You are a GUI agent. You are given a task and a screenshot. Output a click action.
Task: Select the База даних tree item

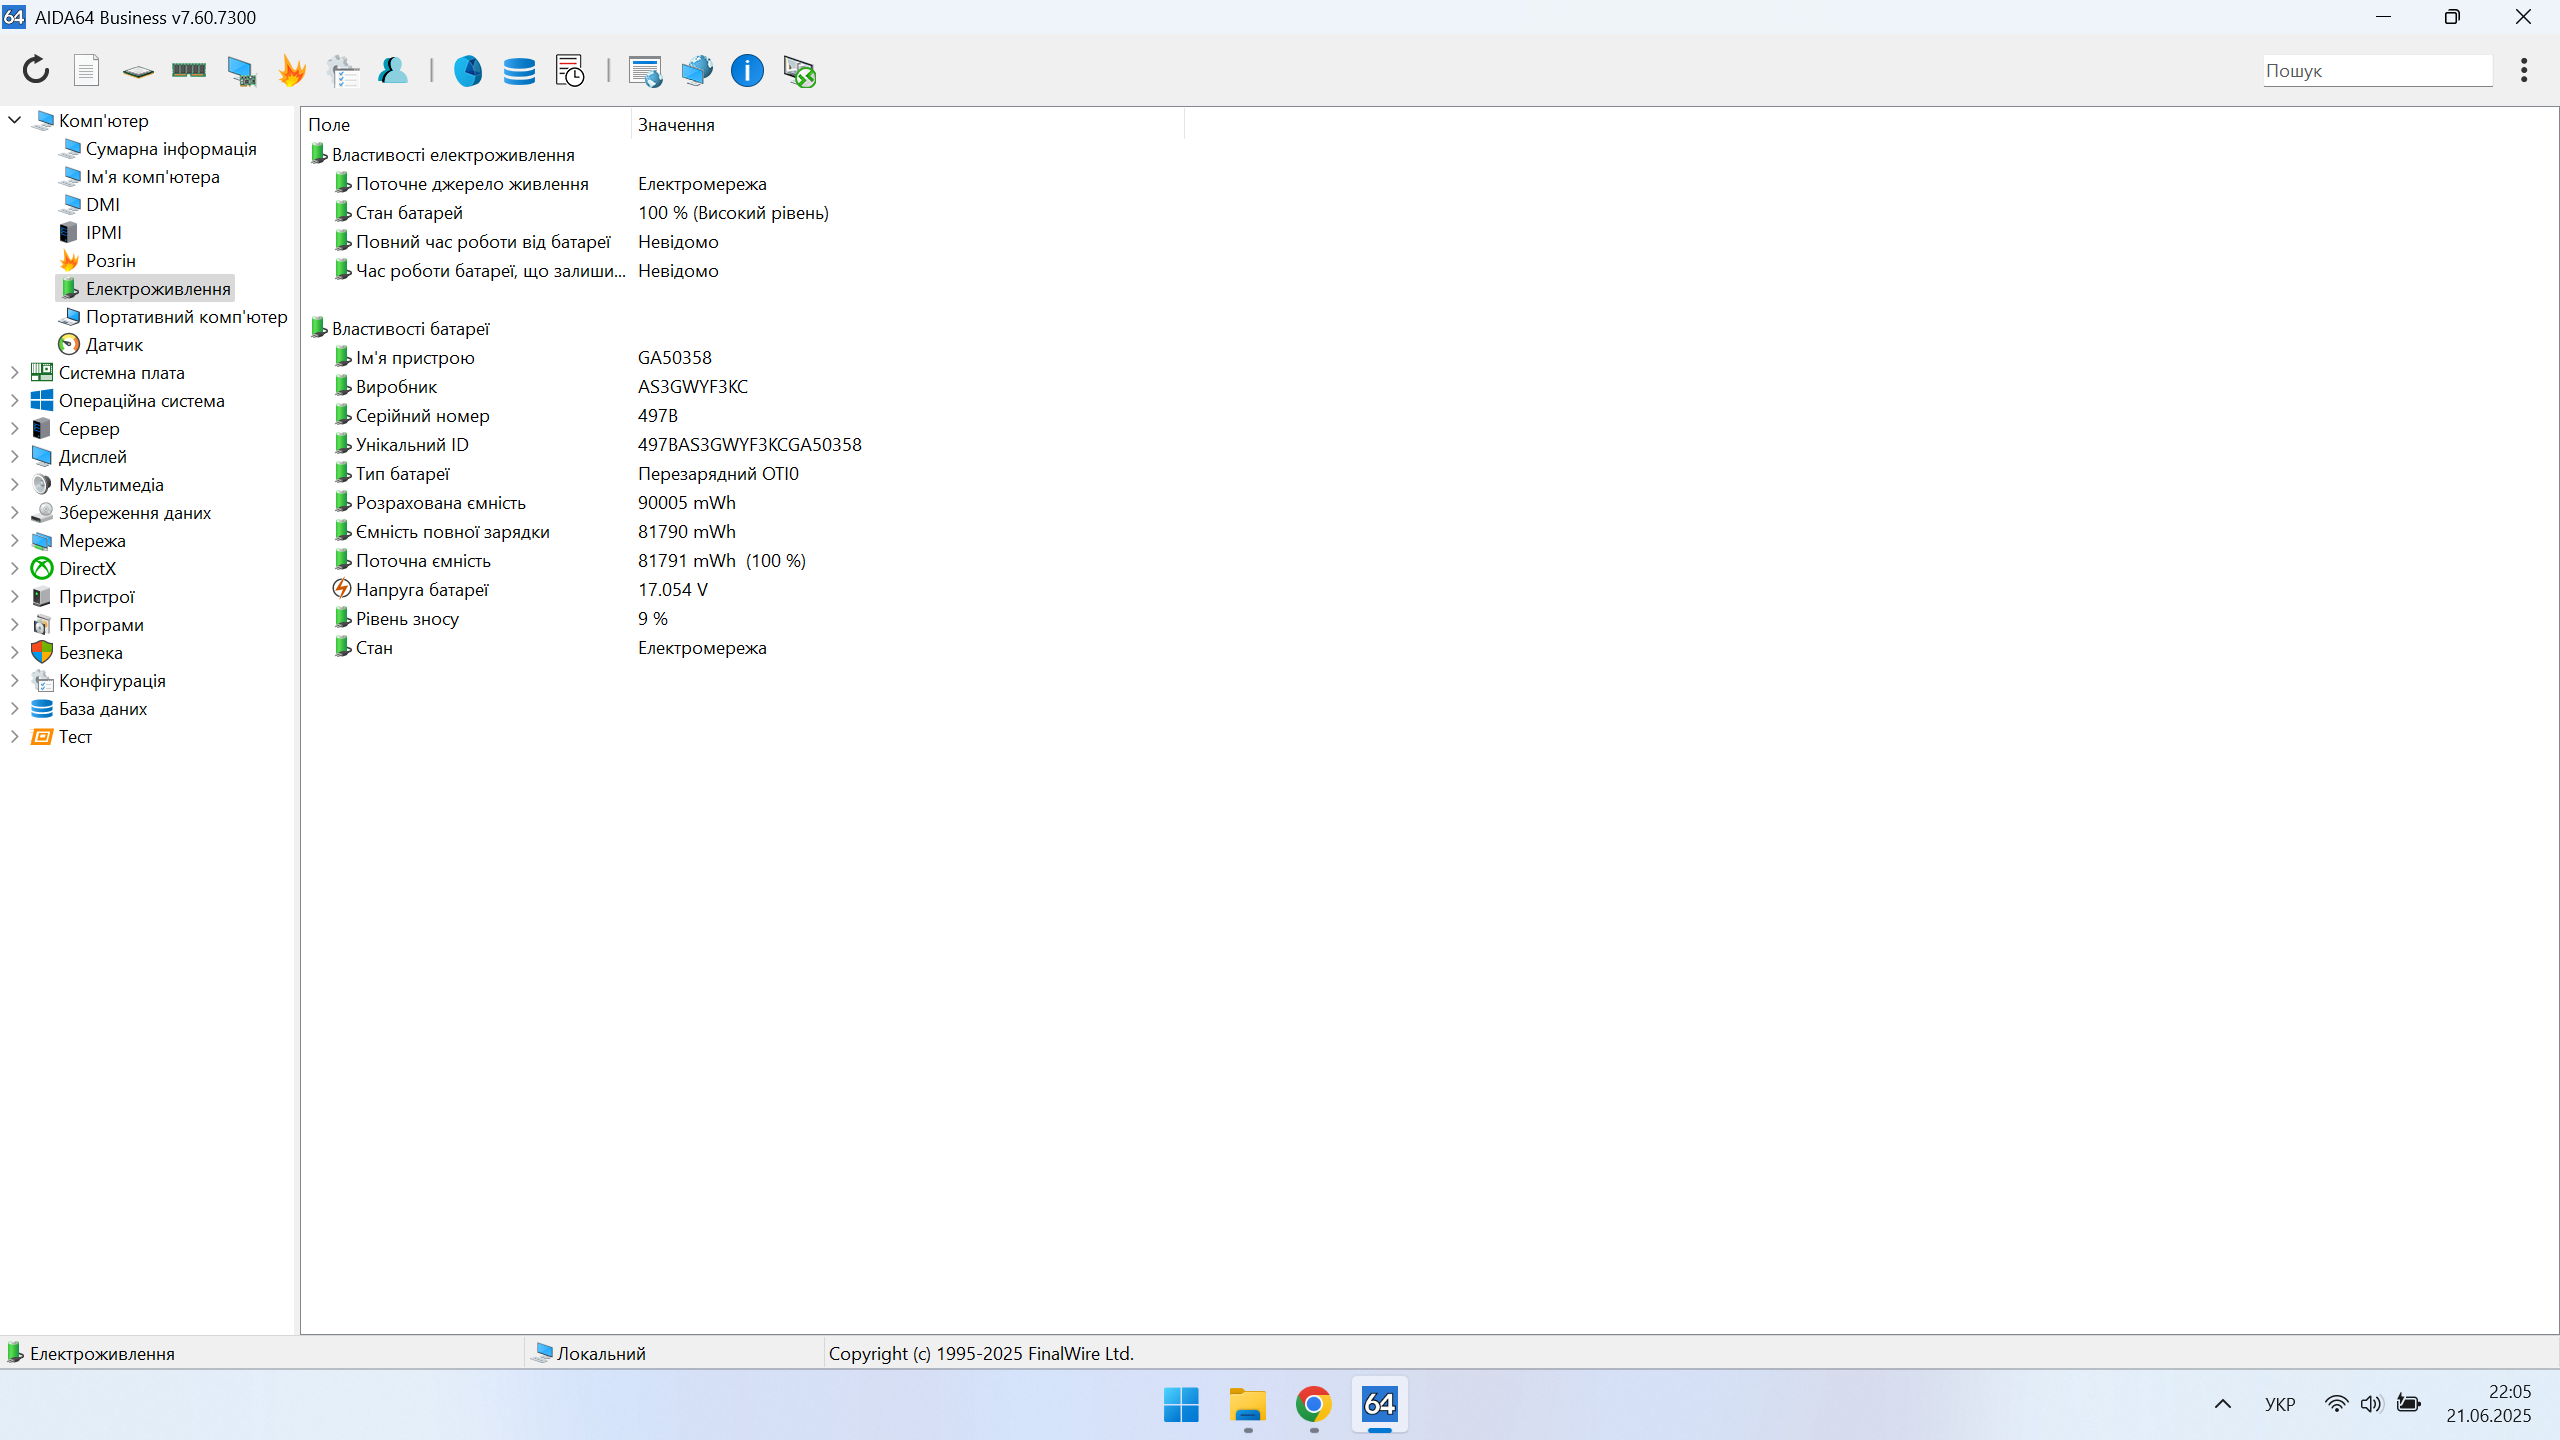click(x=103, y=708)
